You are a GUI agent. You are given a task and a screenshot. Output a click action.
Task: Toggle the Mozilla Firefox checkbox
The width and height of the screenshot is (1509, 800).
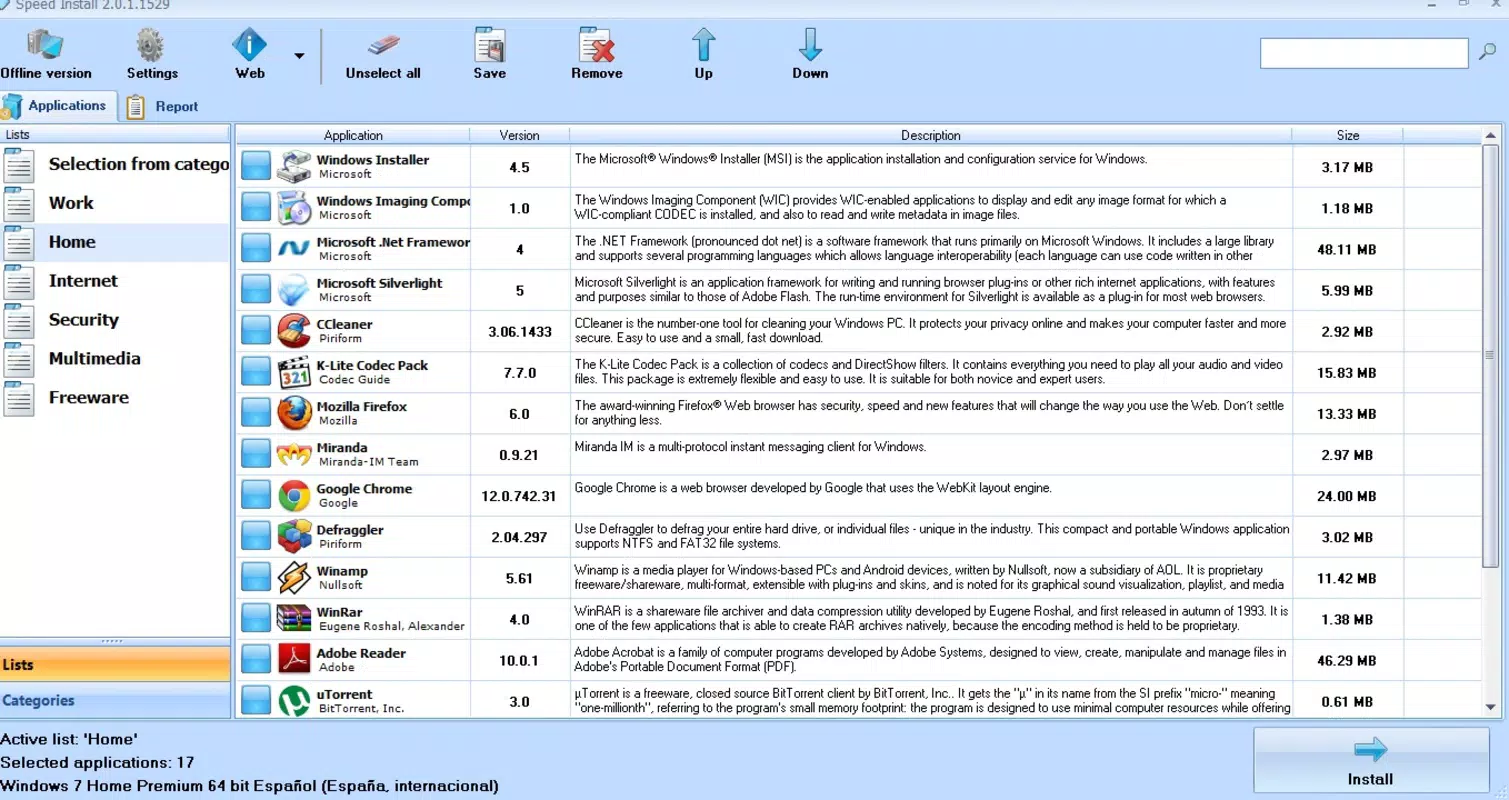[x=256, y=413]
